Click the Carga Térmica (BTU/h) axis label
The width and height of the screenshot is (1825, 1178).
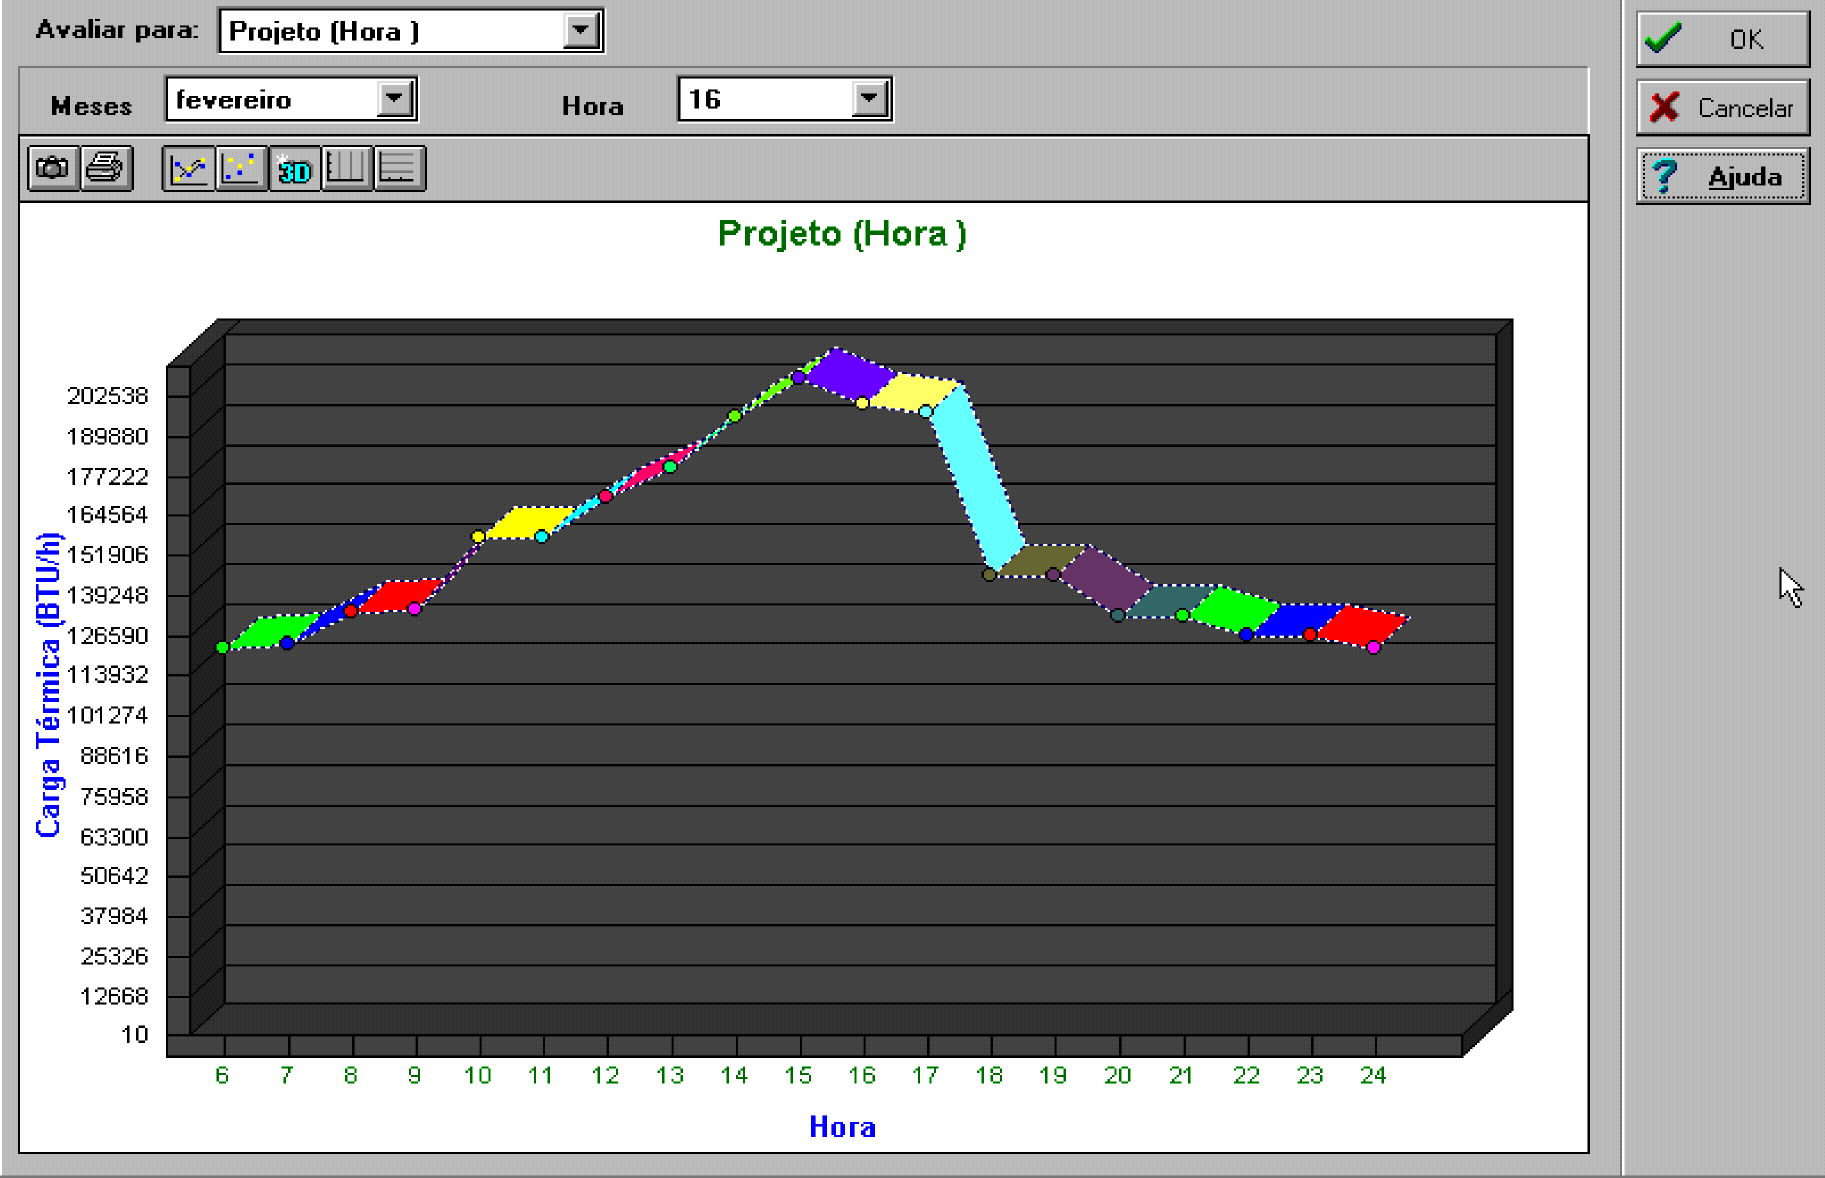(x=48, y=684)
